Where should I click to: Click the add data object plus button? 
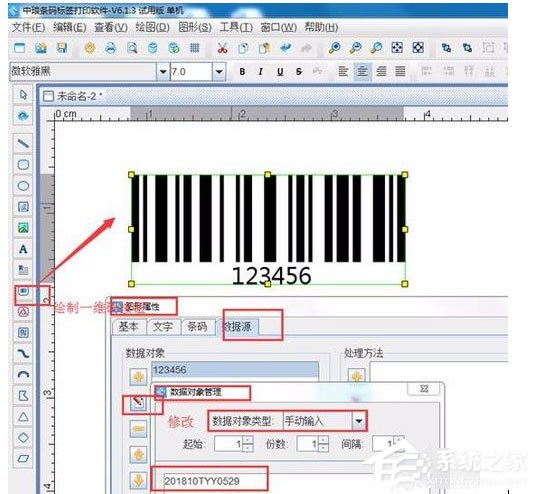[x=138, y=377]
